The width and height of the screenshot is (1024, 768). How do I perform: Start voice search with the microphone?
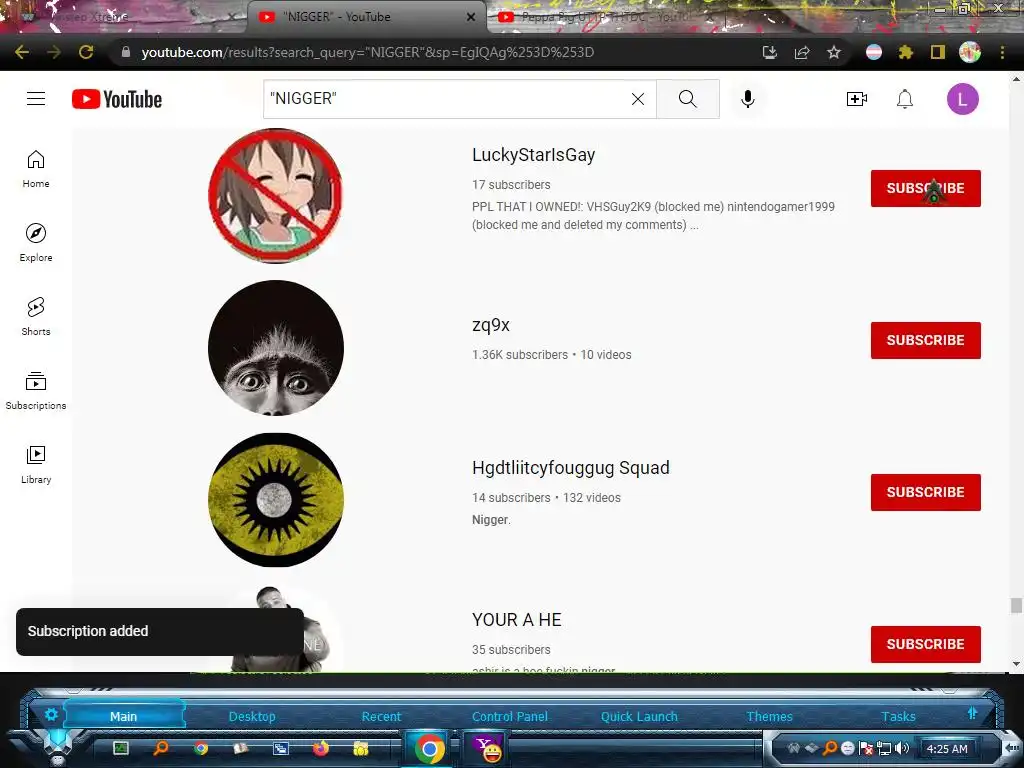coord(748,99)
